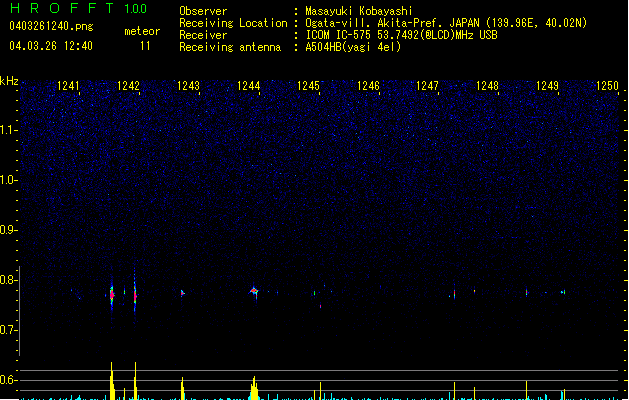This screenshot has width=629, height=400.
Task: Click the 0.6 kHz frequency tick label
Action: coord(8,380)
